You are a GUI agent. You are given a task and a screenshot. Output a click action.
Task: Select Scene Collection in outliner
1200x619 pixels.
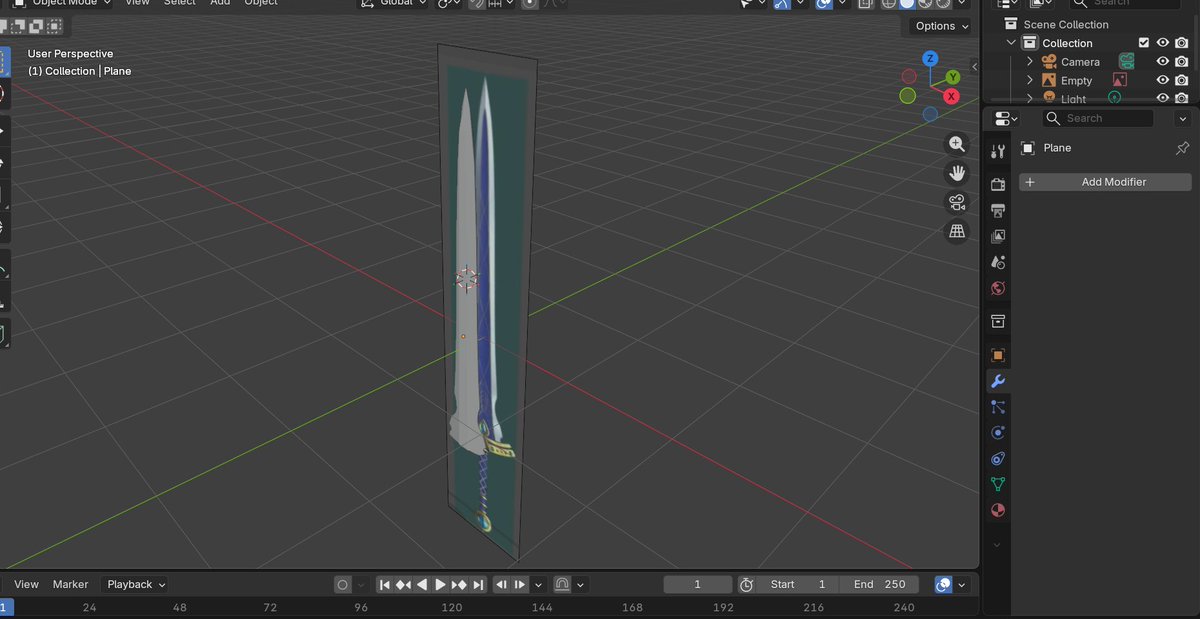(x=1066, y=24)
